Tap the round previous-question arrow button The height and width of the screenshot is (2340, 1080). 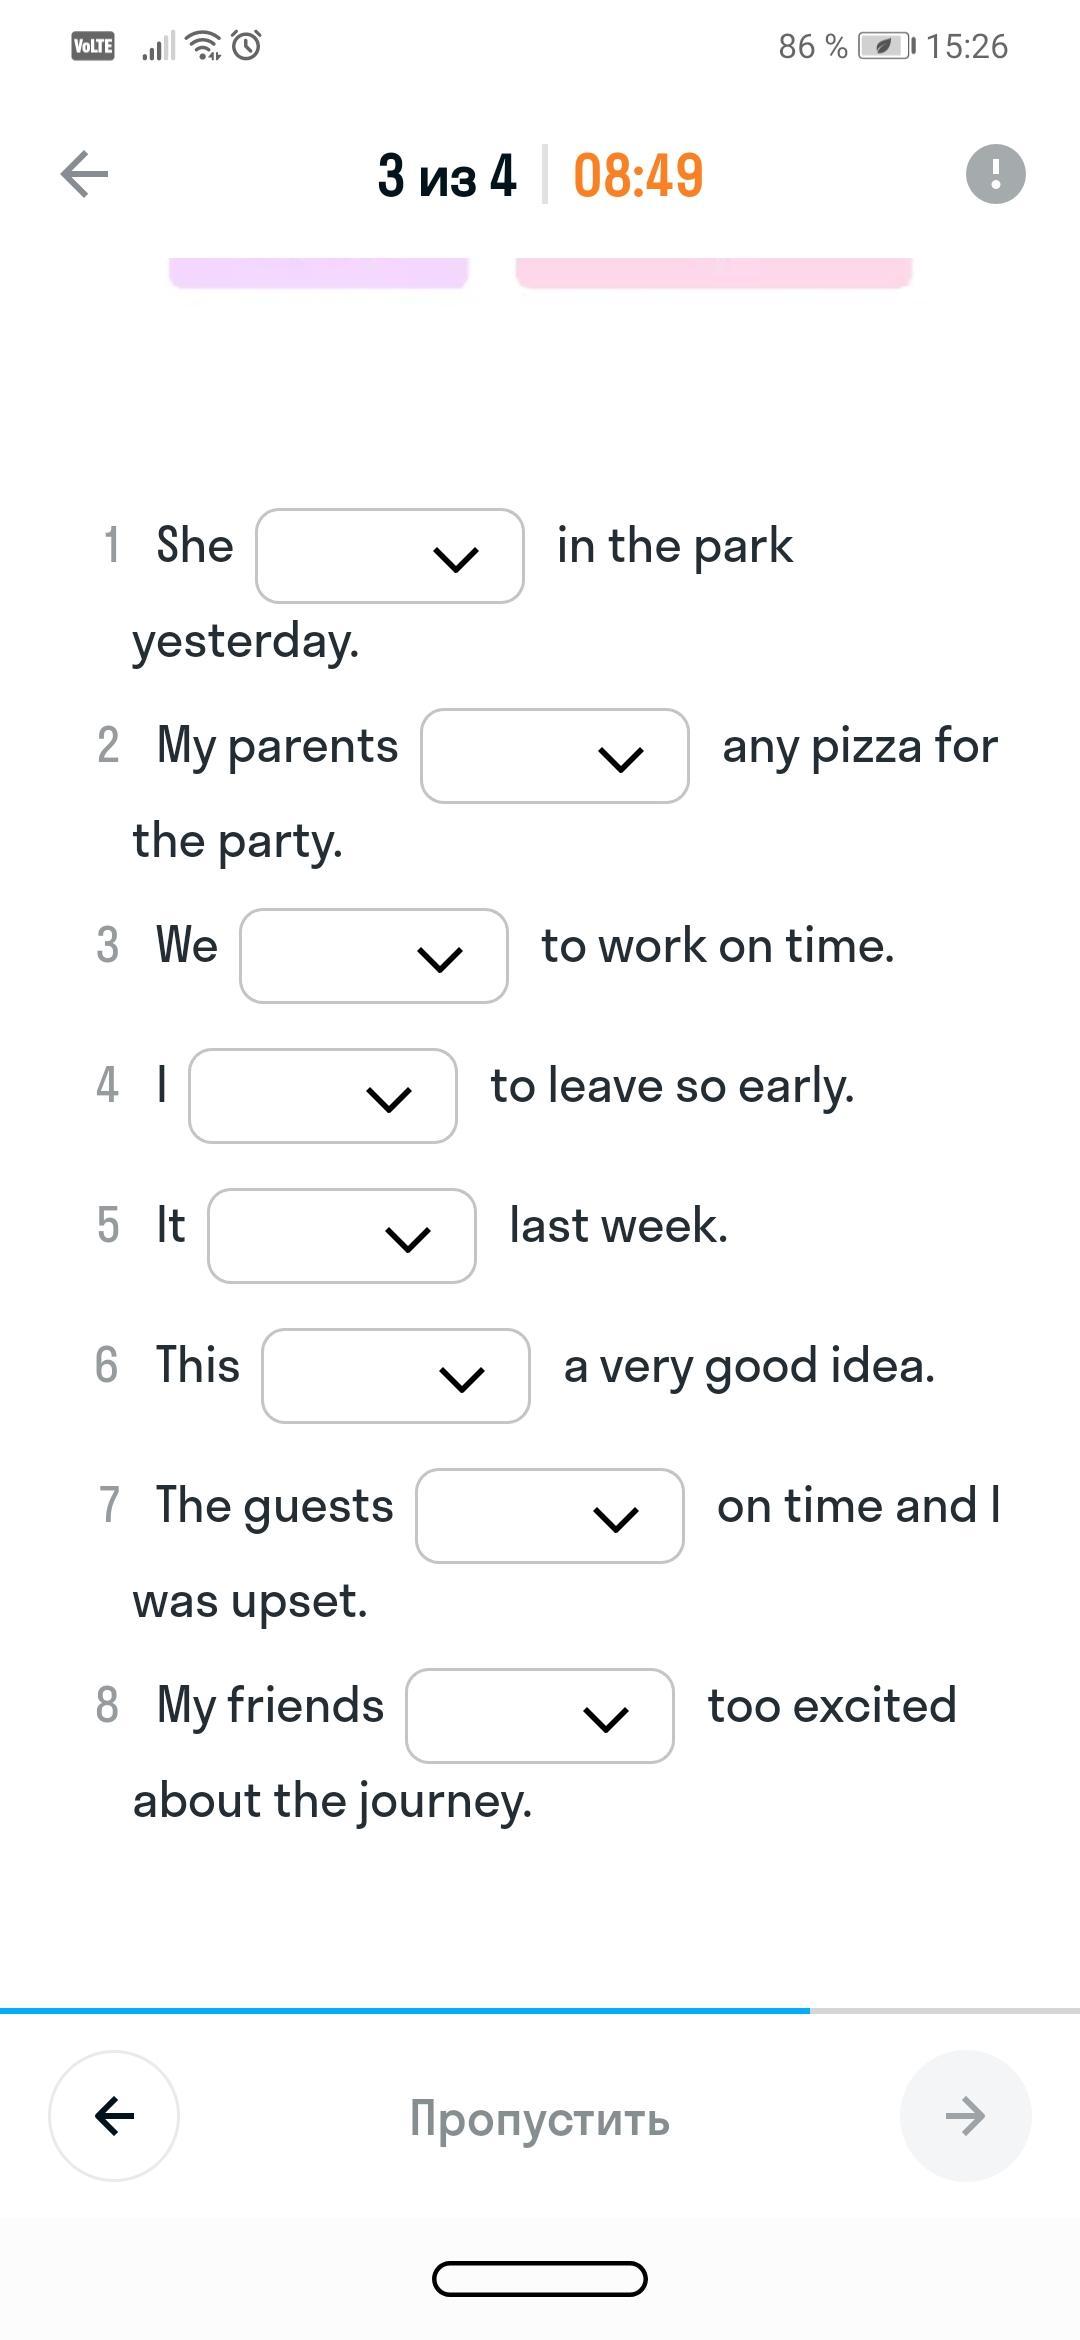[x=114, y=2115]
